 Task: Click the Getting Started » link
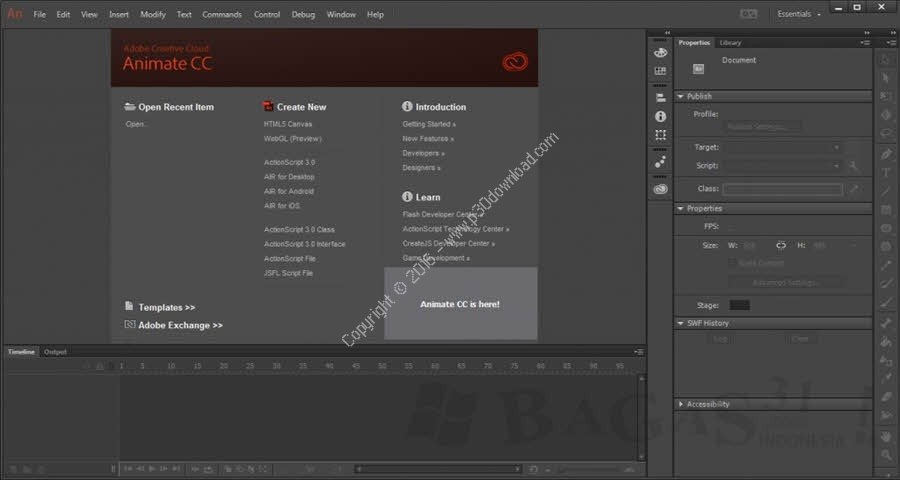pos(429,124)
